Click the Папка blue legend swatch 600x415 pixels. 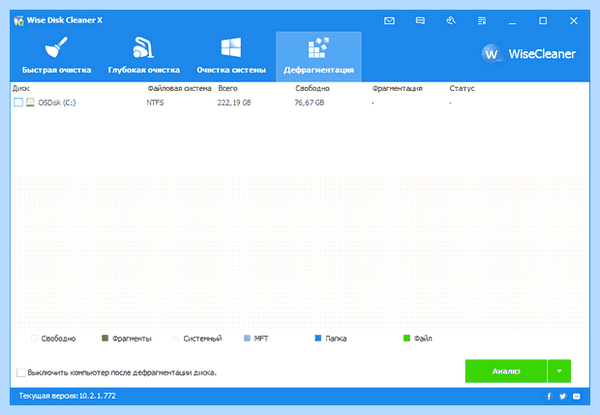click(x=318, y=338)
